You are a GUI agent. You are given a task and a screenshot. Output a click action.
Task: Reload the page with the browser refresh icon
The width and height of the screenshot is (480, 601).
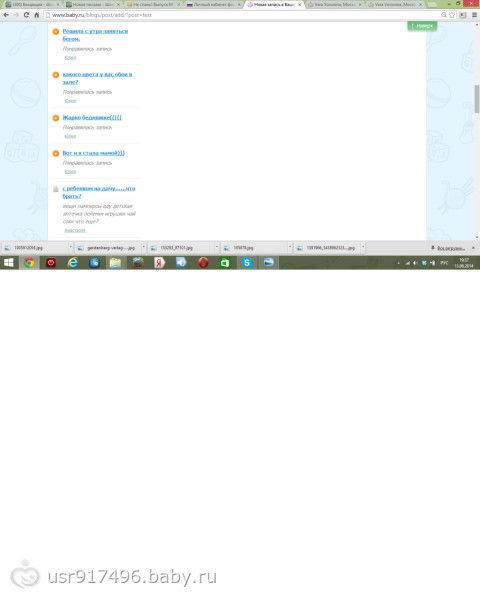tap(26, 15)
